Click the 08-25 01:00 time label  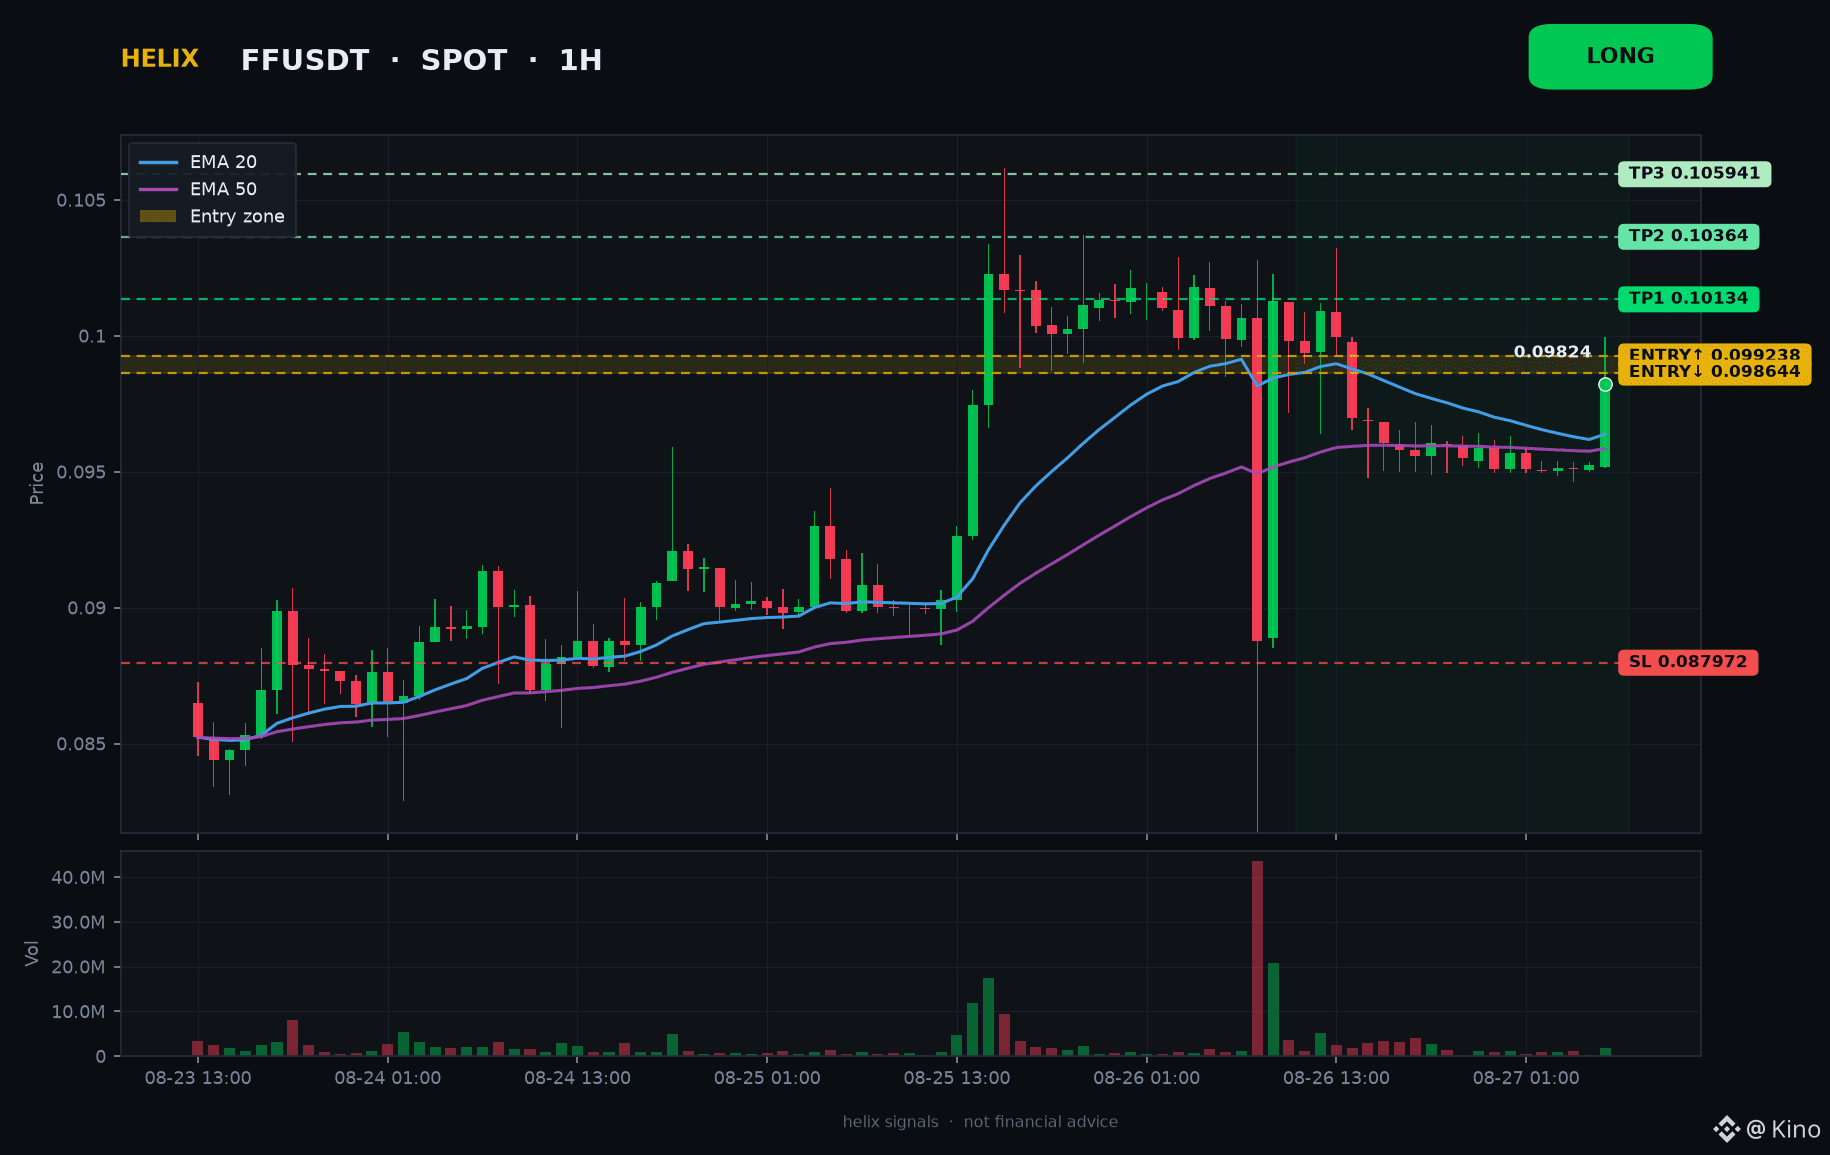tap(767, 1078)
